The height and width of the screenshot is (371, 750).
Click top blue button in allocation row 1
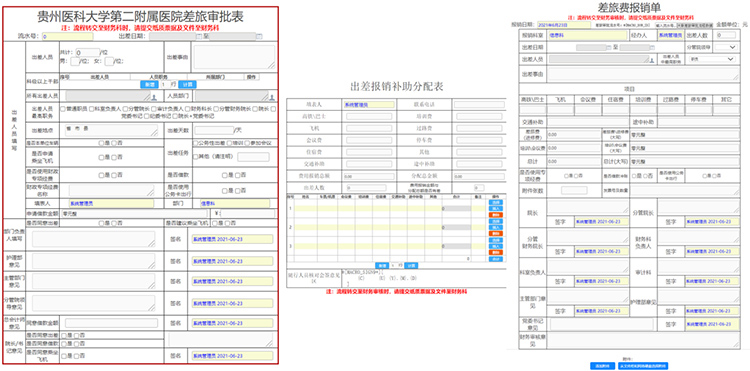click(x=496, y=202)
